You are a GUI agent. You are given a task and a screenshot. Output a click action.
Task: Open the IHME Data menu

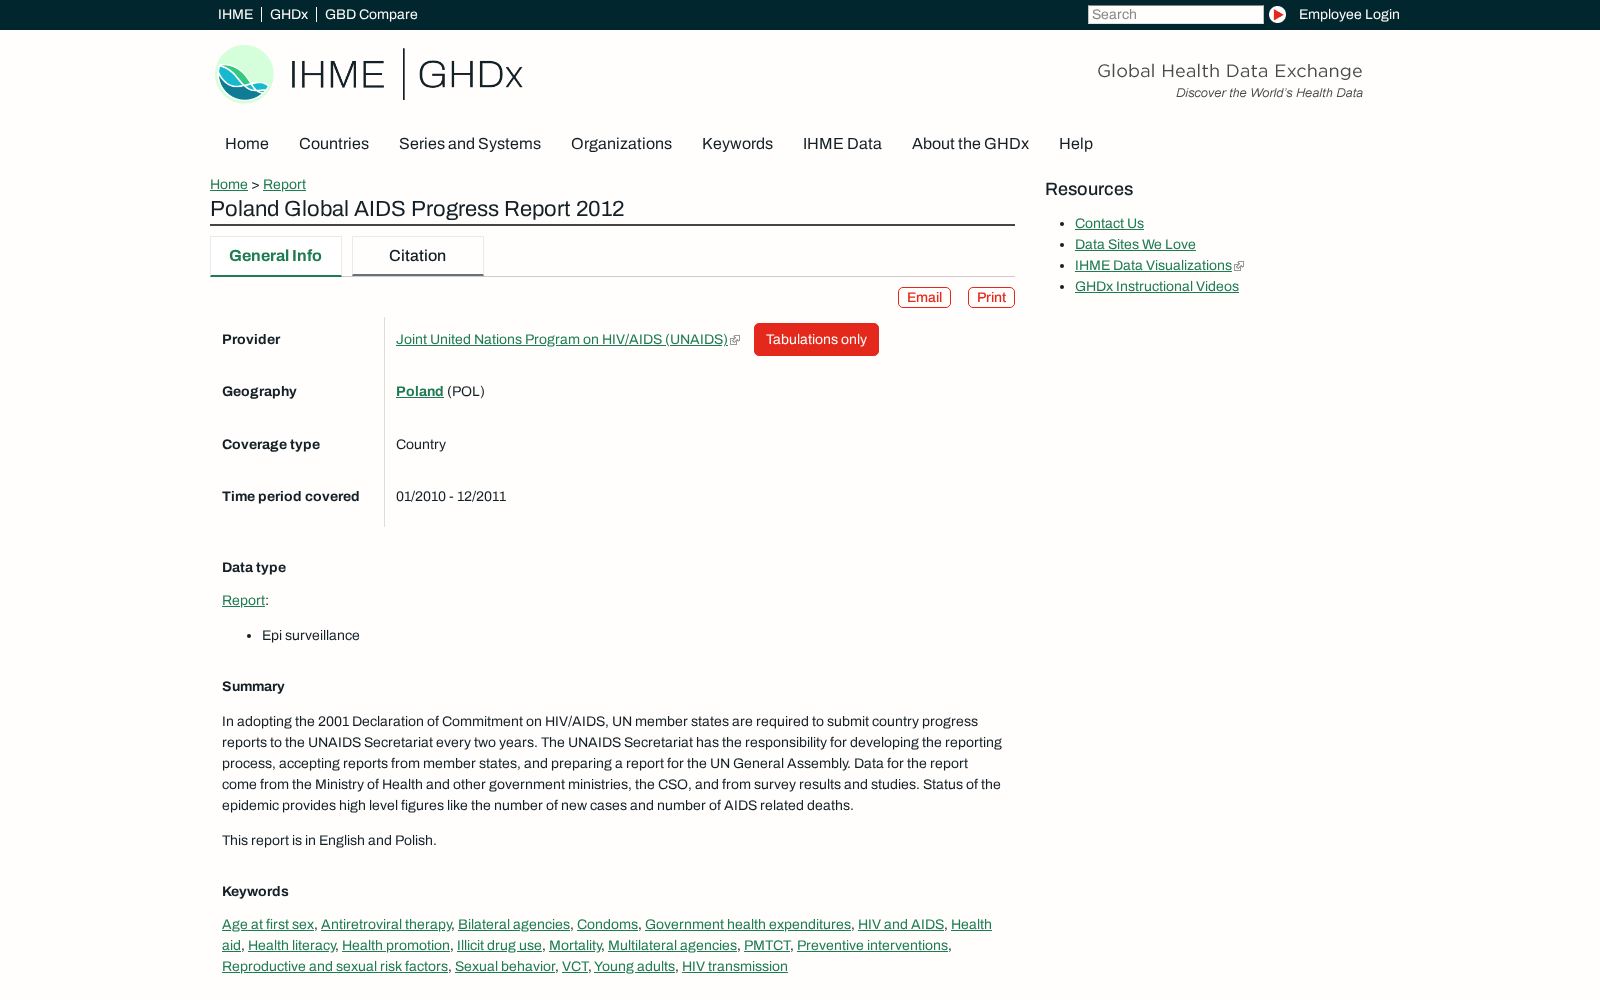tap(842, 144)
